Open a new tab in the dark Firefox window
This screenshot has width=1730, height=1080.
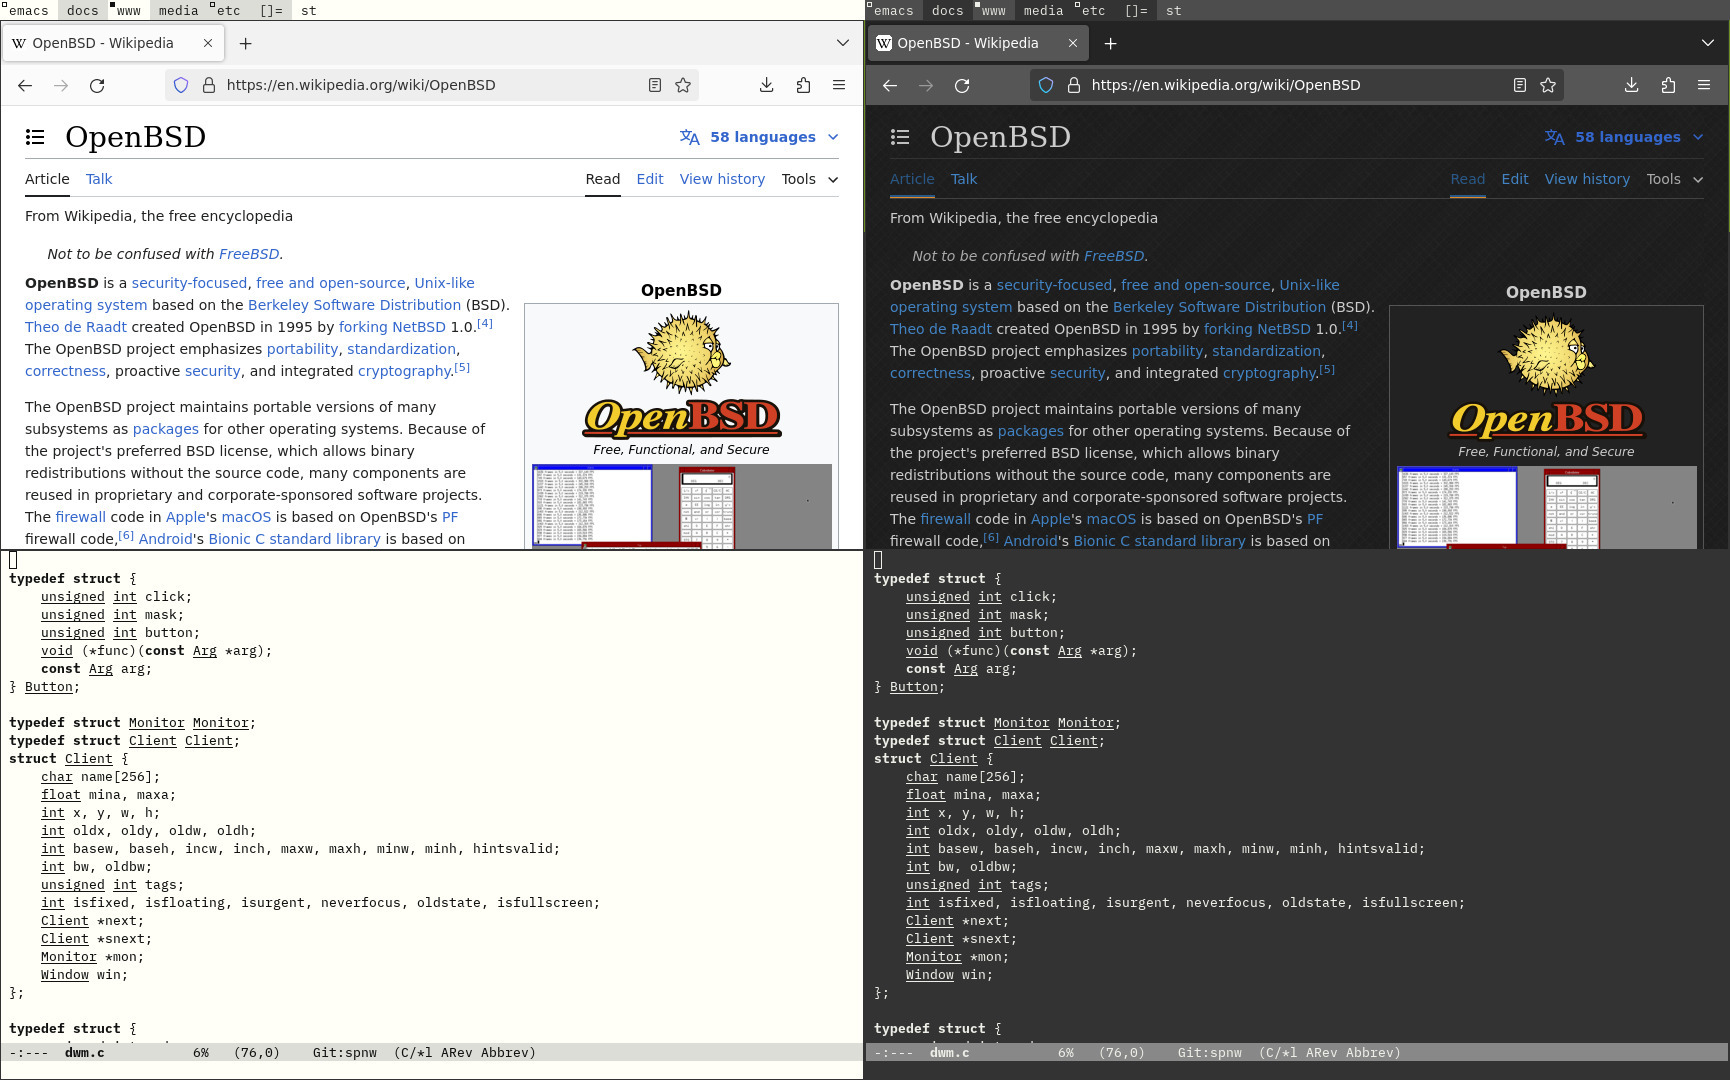(1111, 43)
